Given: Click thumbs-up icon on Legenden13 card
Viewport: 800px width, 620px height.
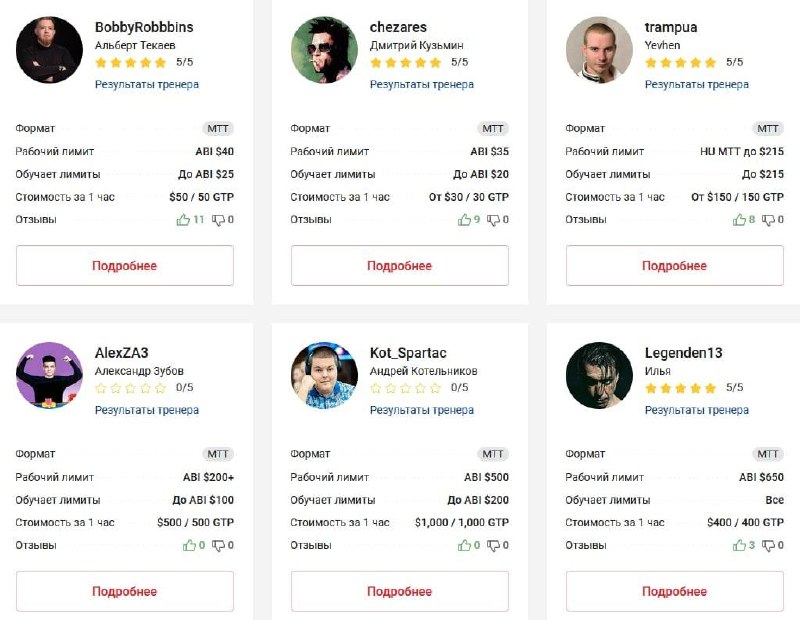Looking at the screenshot, I should [x=739, y=545].
